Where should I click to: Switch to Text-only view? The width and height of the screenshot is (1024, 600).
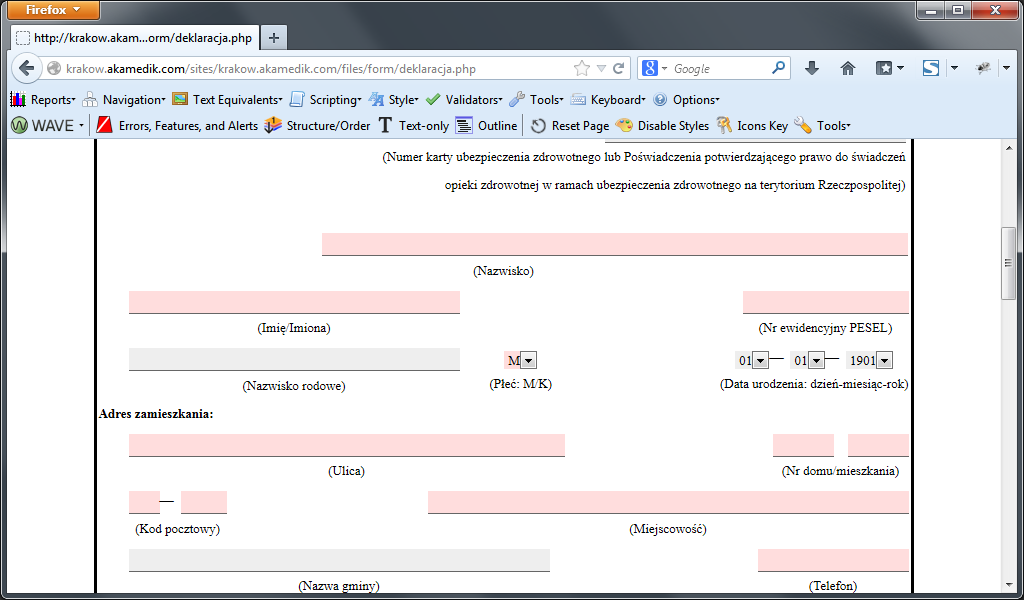[413, 125]
